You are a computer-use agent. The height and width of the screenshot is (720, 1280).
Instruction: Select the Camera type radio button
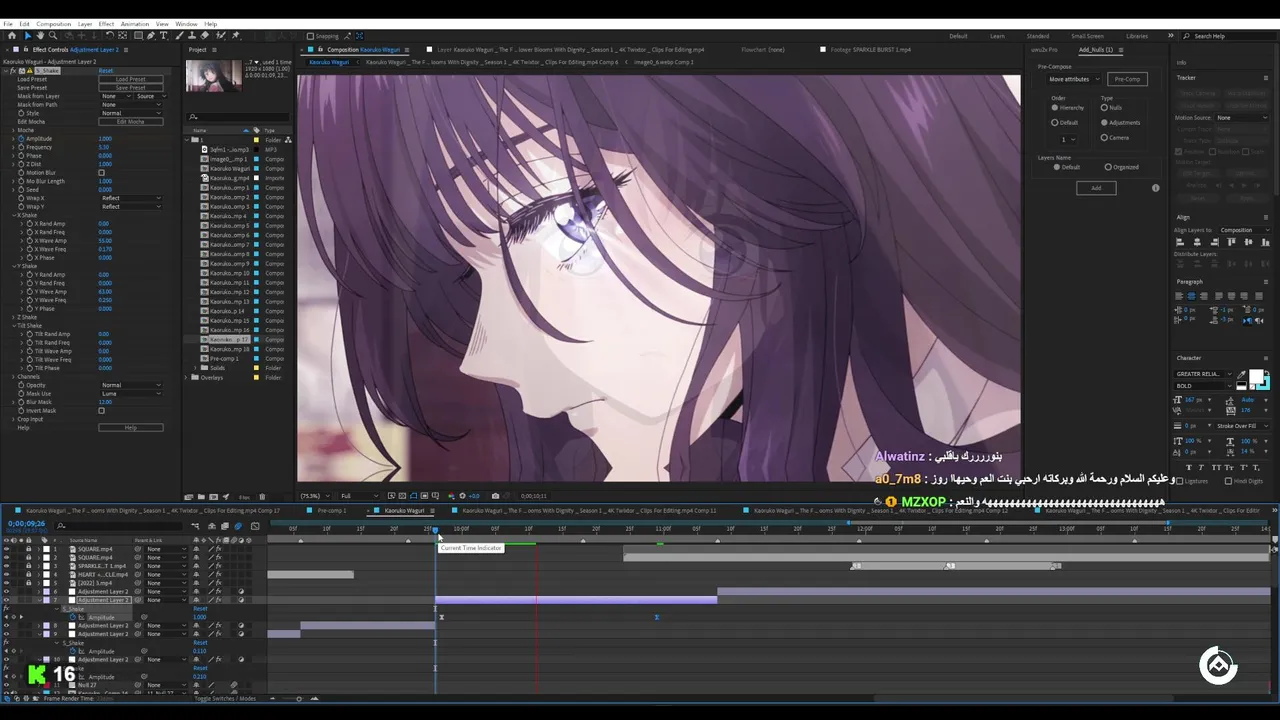(1104, 137)
